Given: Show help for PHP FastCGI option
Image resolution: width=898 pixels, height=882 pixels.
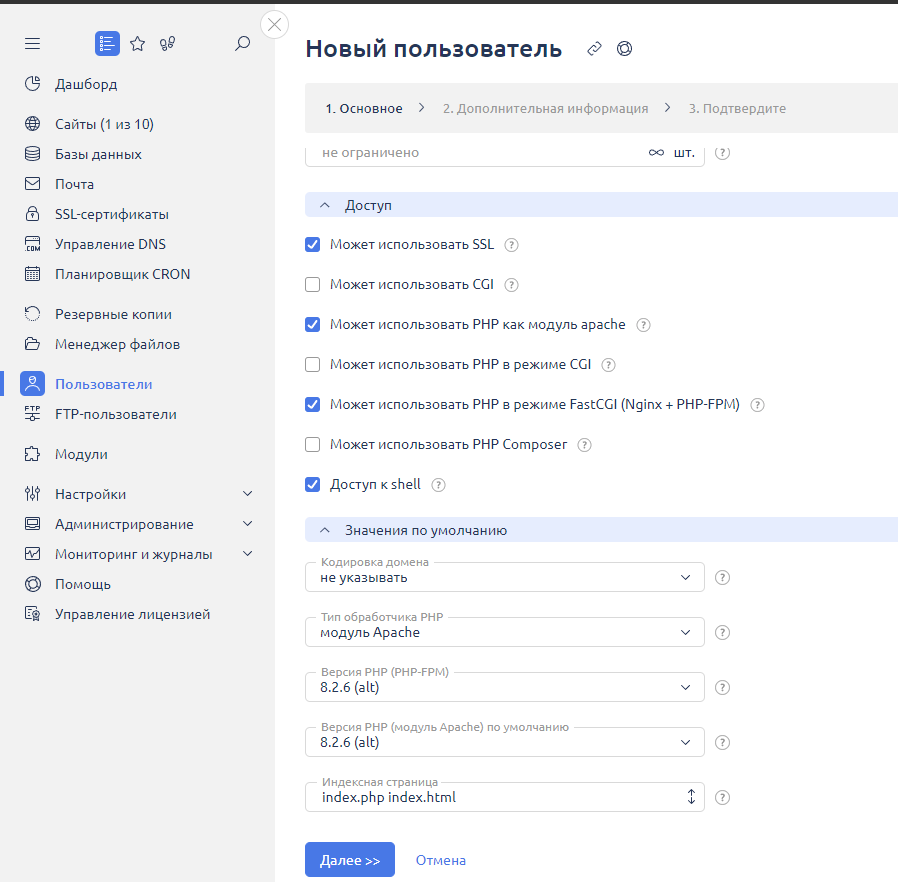Looking at the screenshot, I should (758, 405).
